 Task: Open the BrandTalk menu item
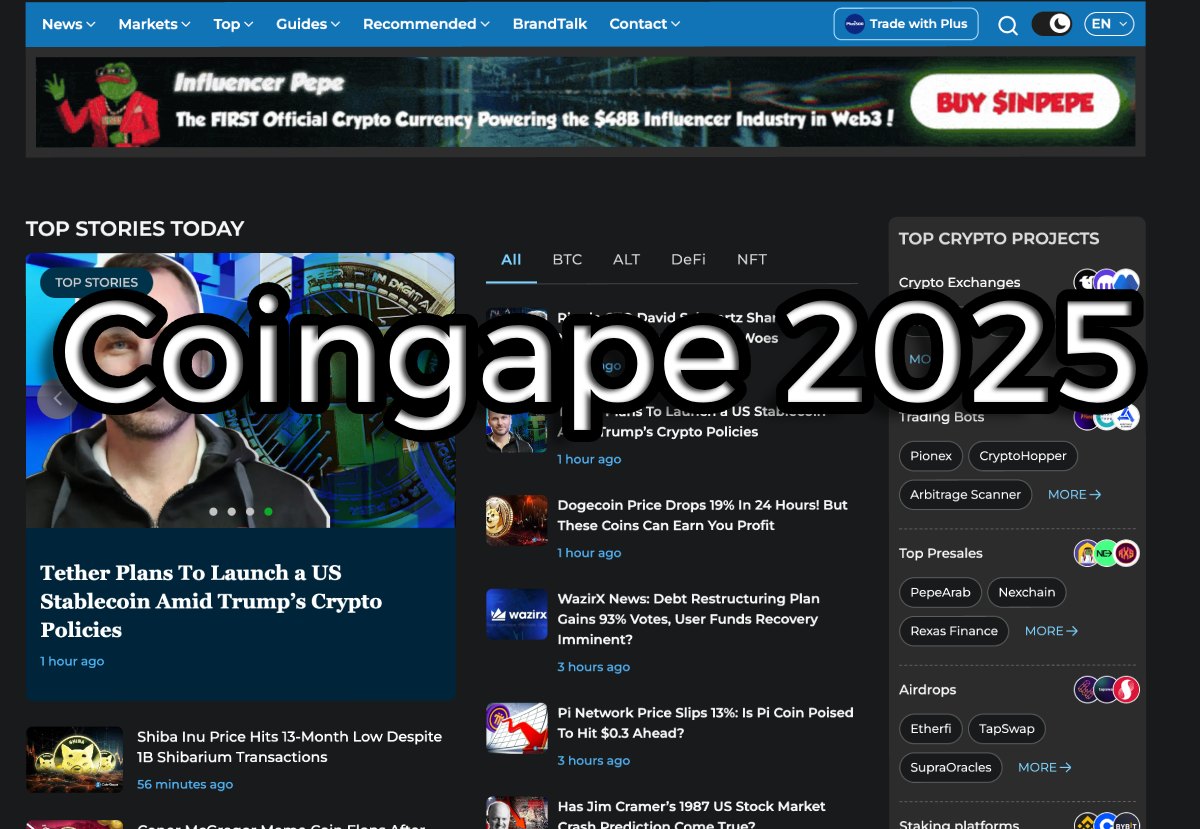click(x=550, y=24)
